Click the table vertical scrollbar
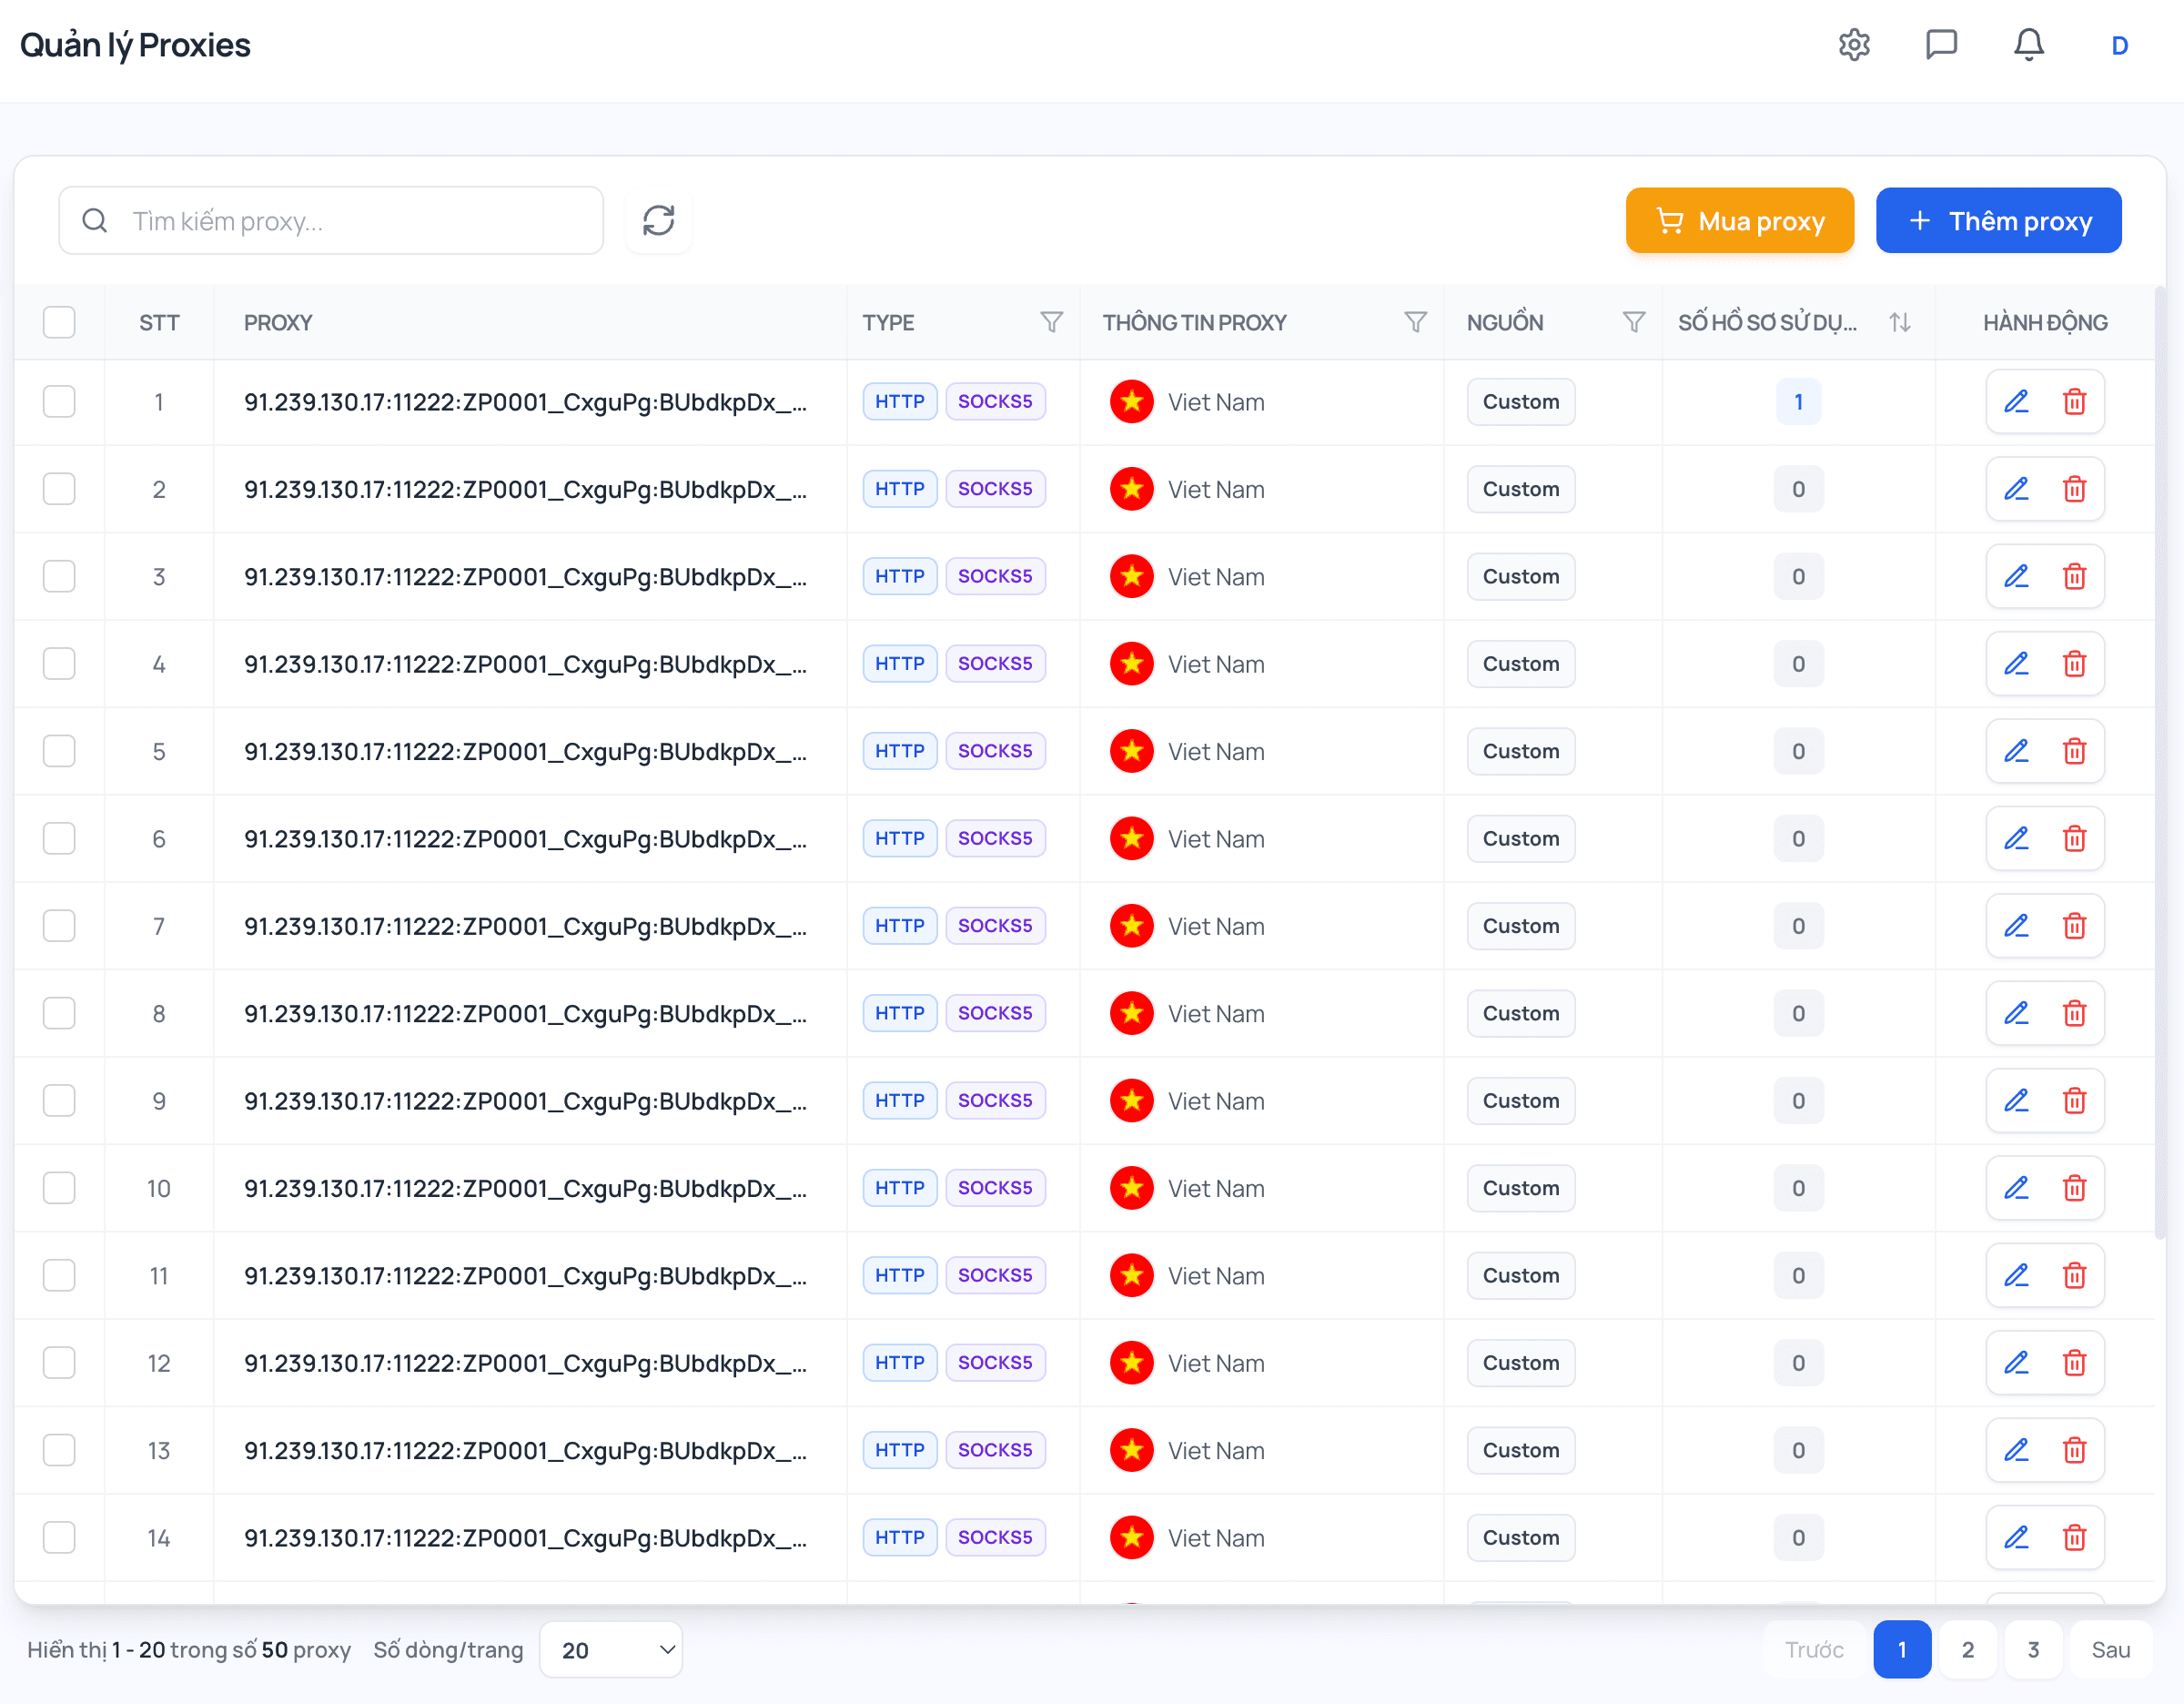This screenshot has height=1704, width=2184. (2159, 765)
